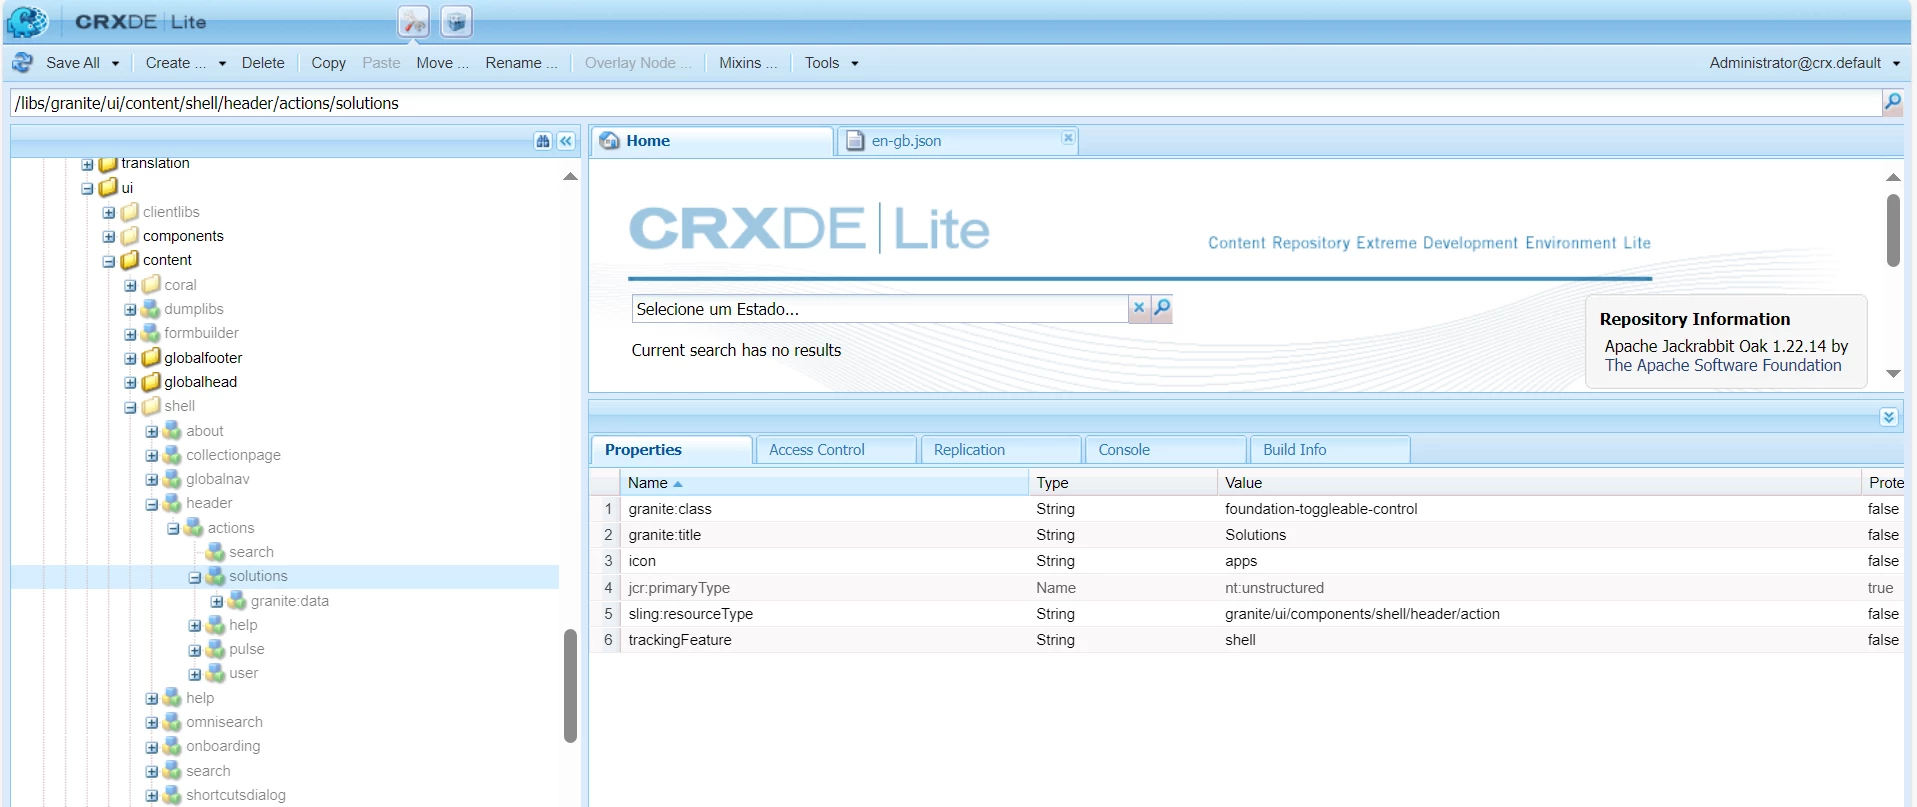Click the en-gb.json file icon

click(x=855, y=141)
